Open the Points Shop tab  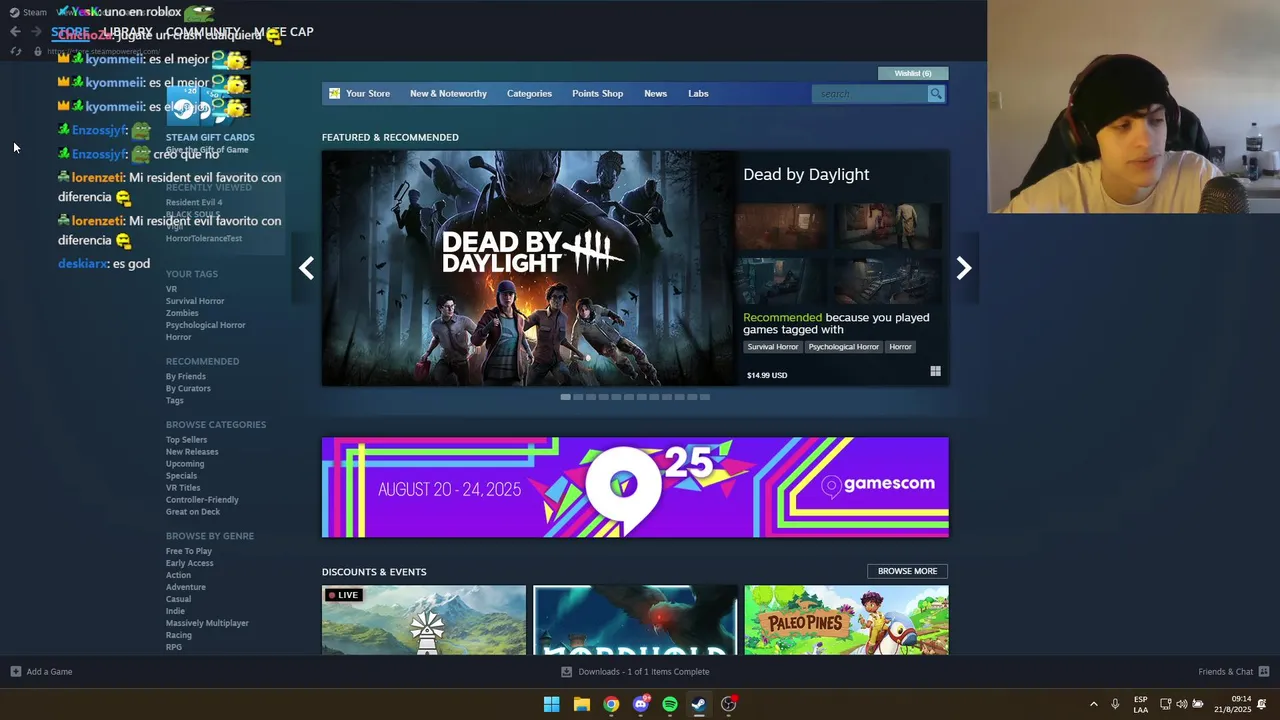[x=597, y=94]
